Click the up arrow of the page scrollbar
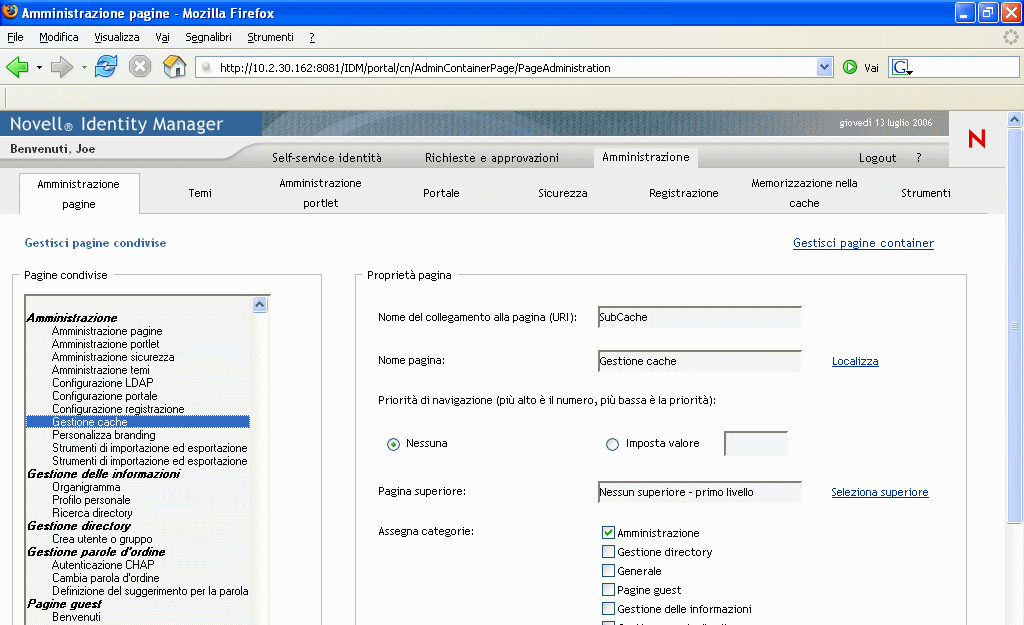The width and height of the screenshot is (1024, 625). 1014,119
